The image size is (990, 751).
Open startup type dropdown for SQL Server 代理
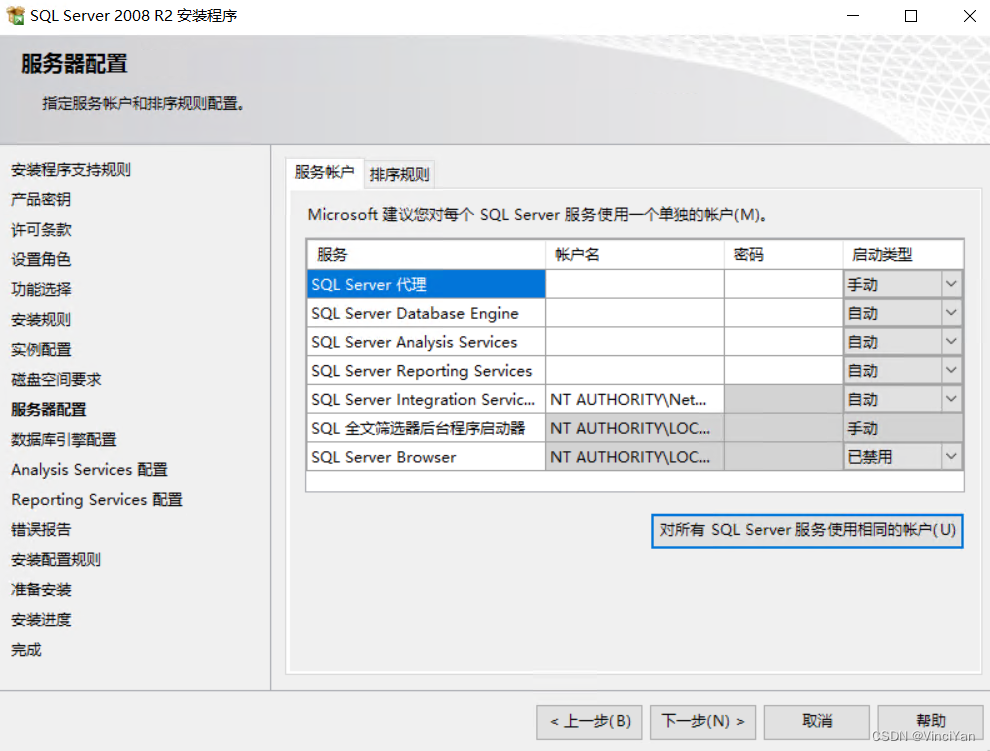(951, 284)
